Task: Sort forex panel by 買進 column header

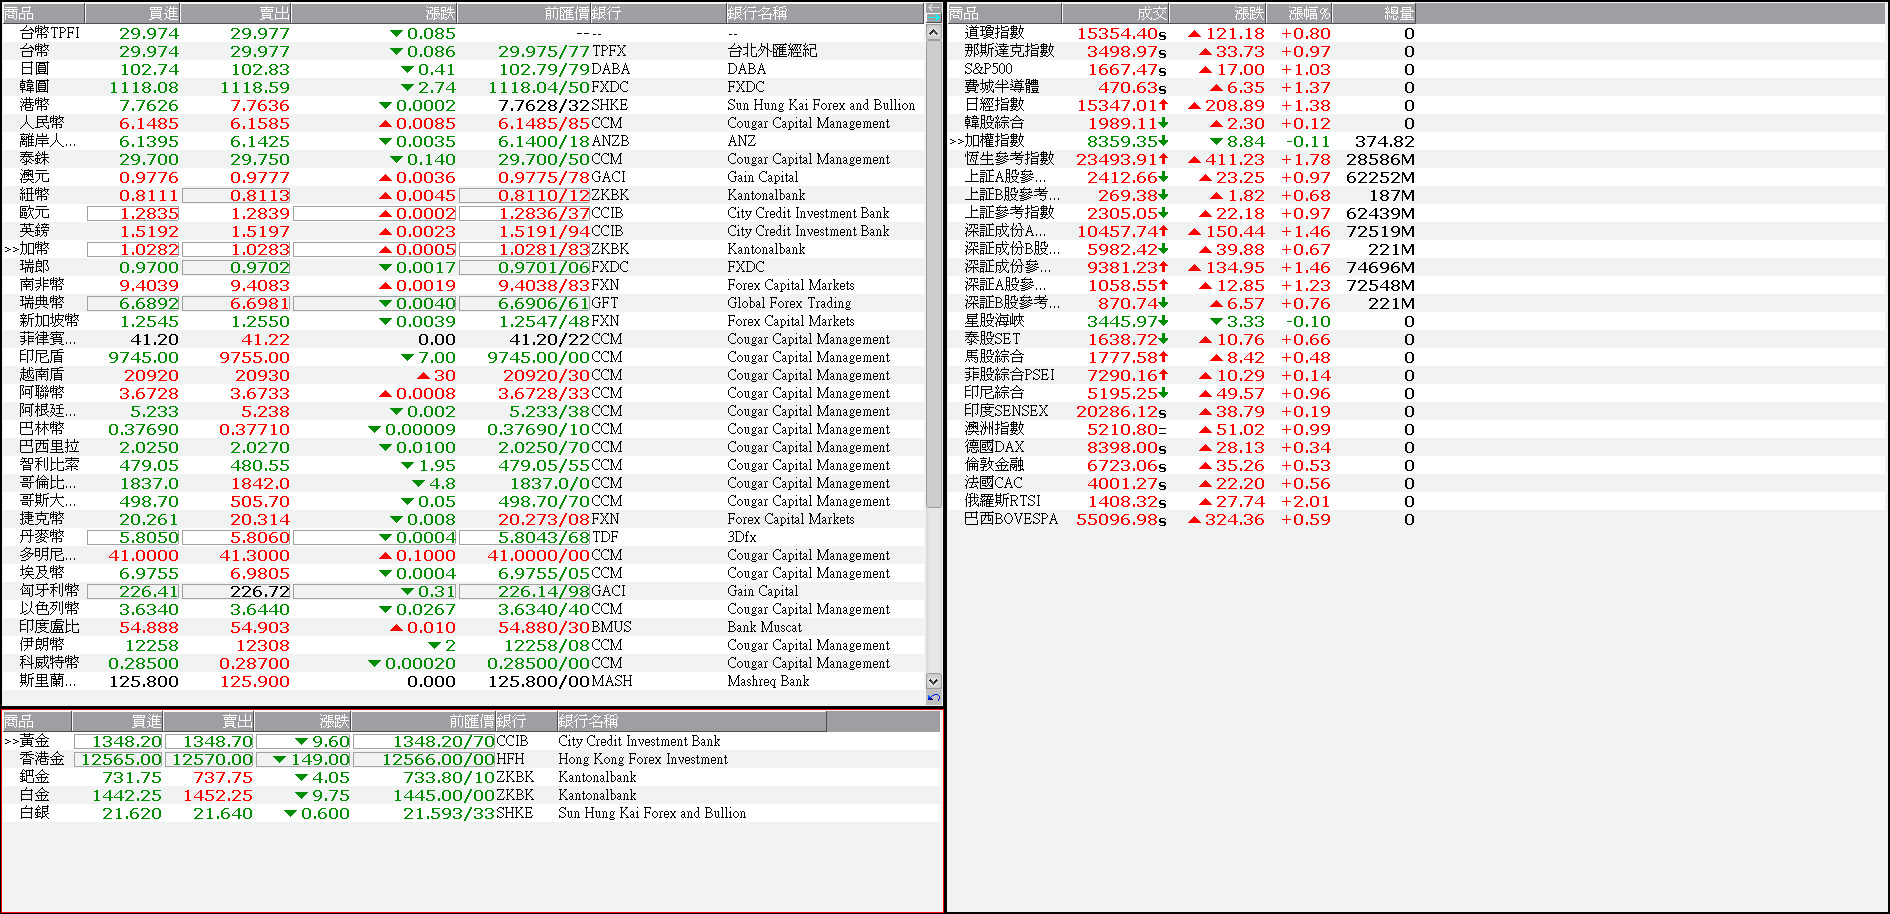Action: point(133,13)
